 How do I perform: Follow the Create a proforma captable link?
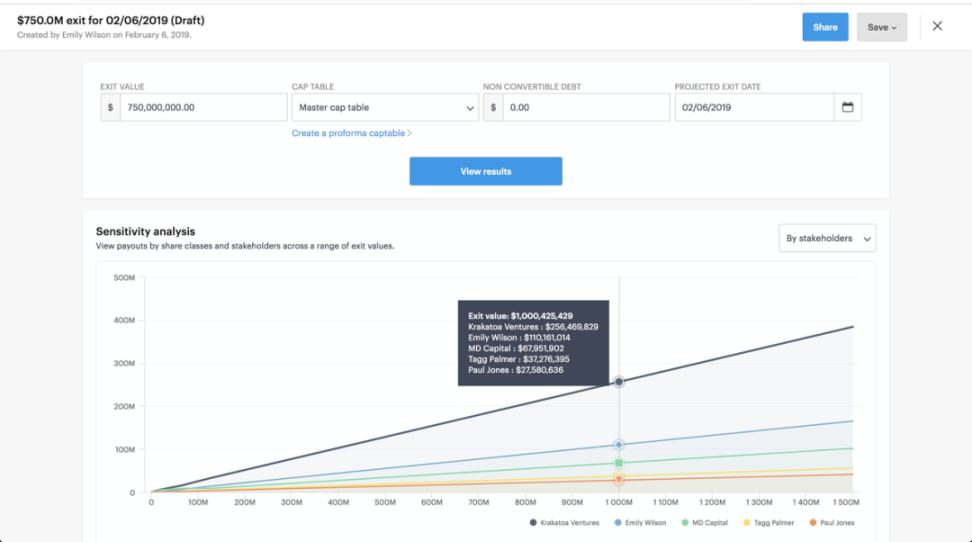(351, 133)
